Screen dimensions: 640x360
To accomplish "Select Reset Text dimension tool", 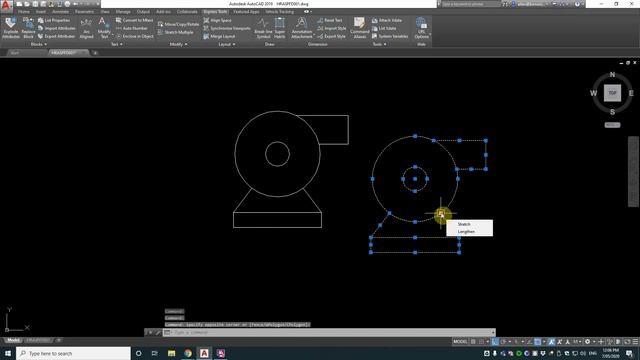I will 329,20.
